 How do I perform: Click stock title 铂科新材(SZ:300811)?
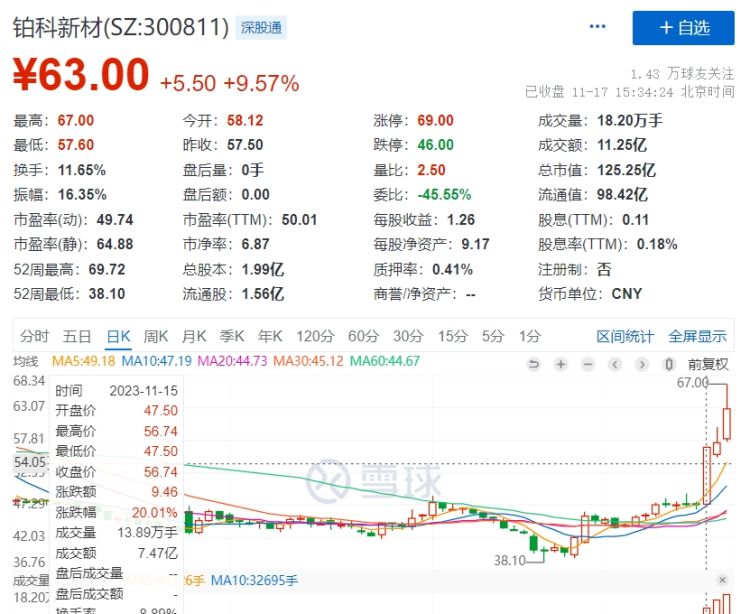121,27
